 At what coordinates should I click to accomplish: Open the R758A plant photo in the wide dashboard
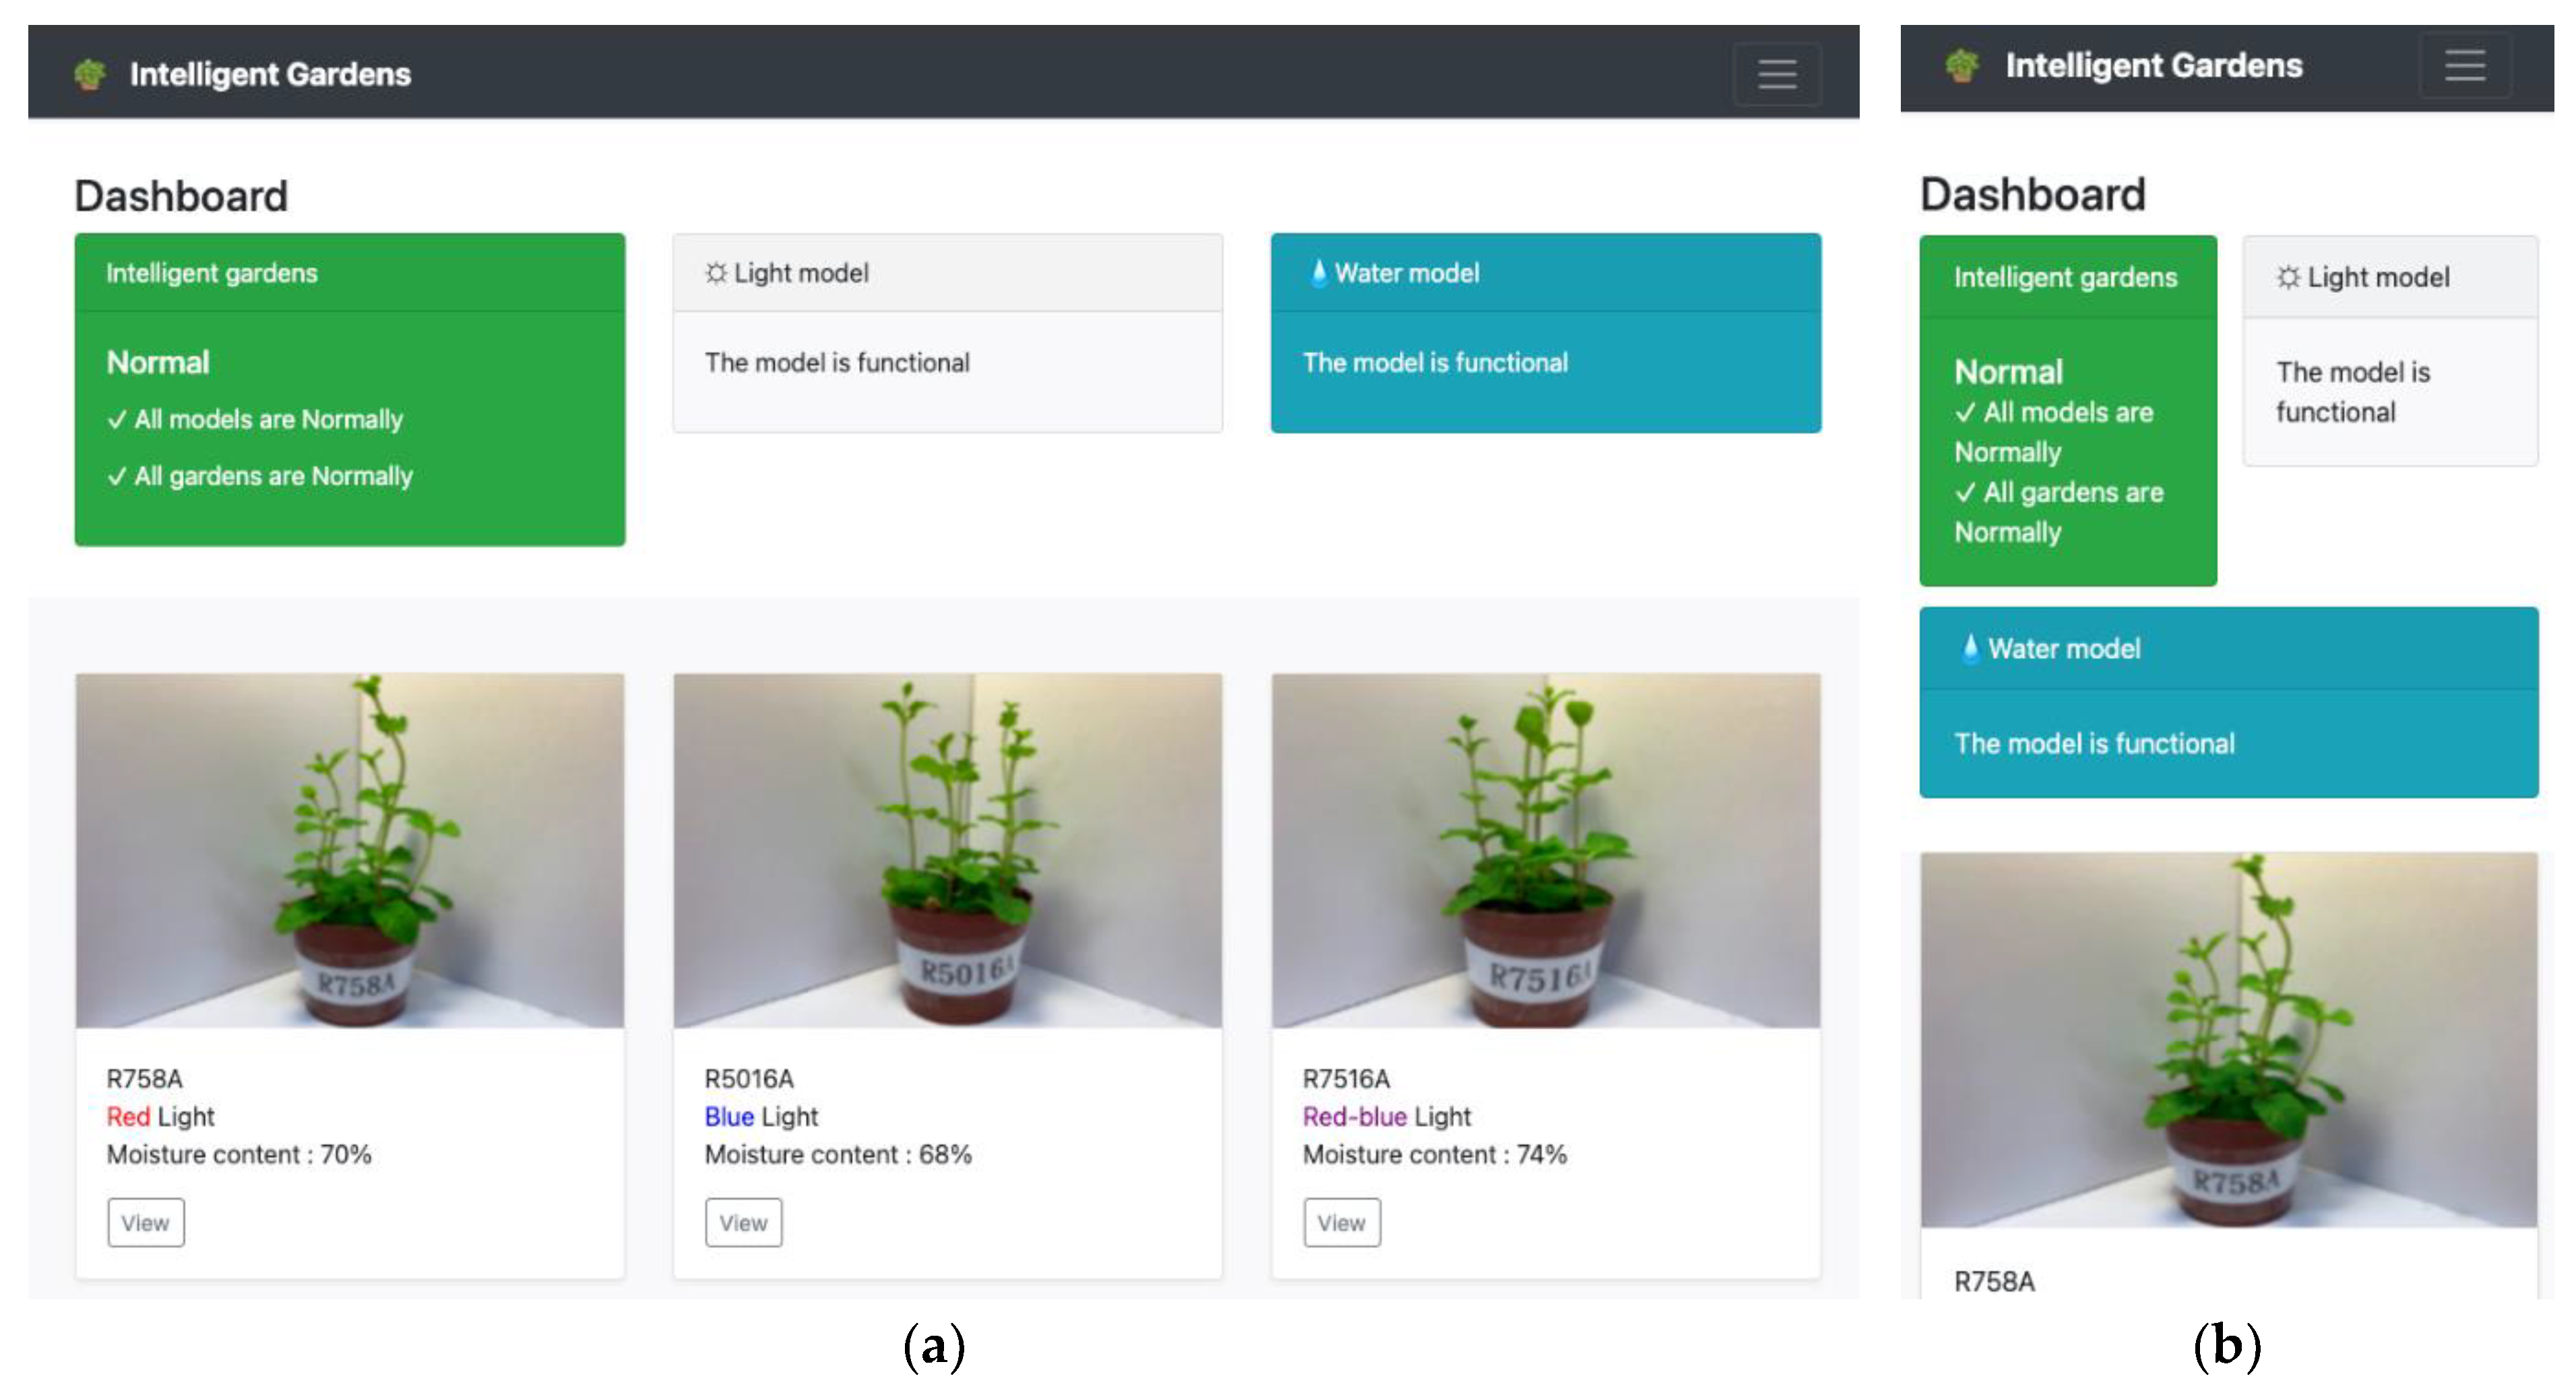349,850
